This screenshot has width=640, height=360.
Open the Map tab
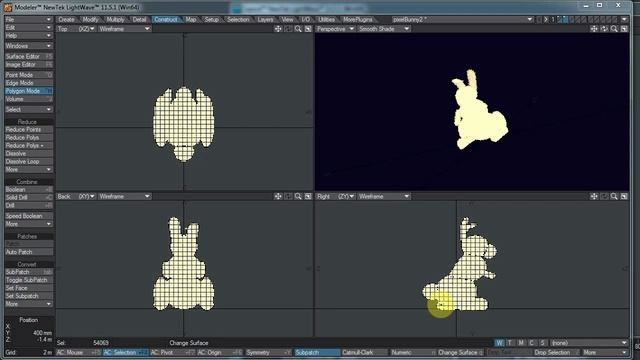click(x=191, y=20)
